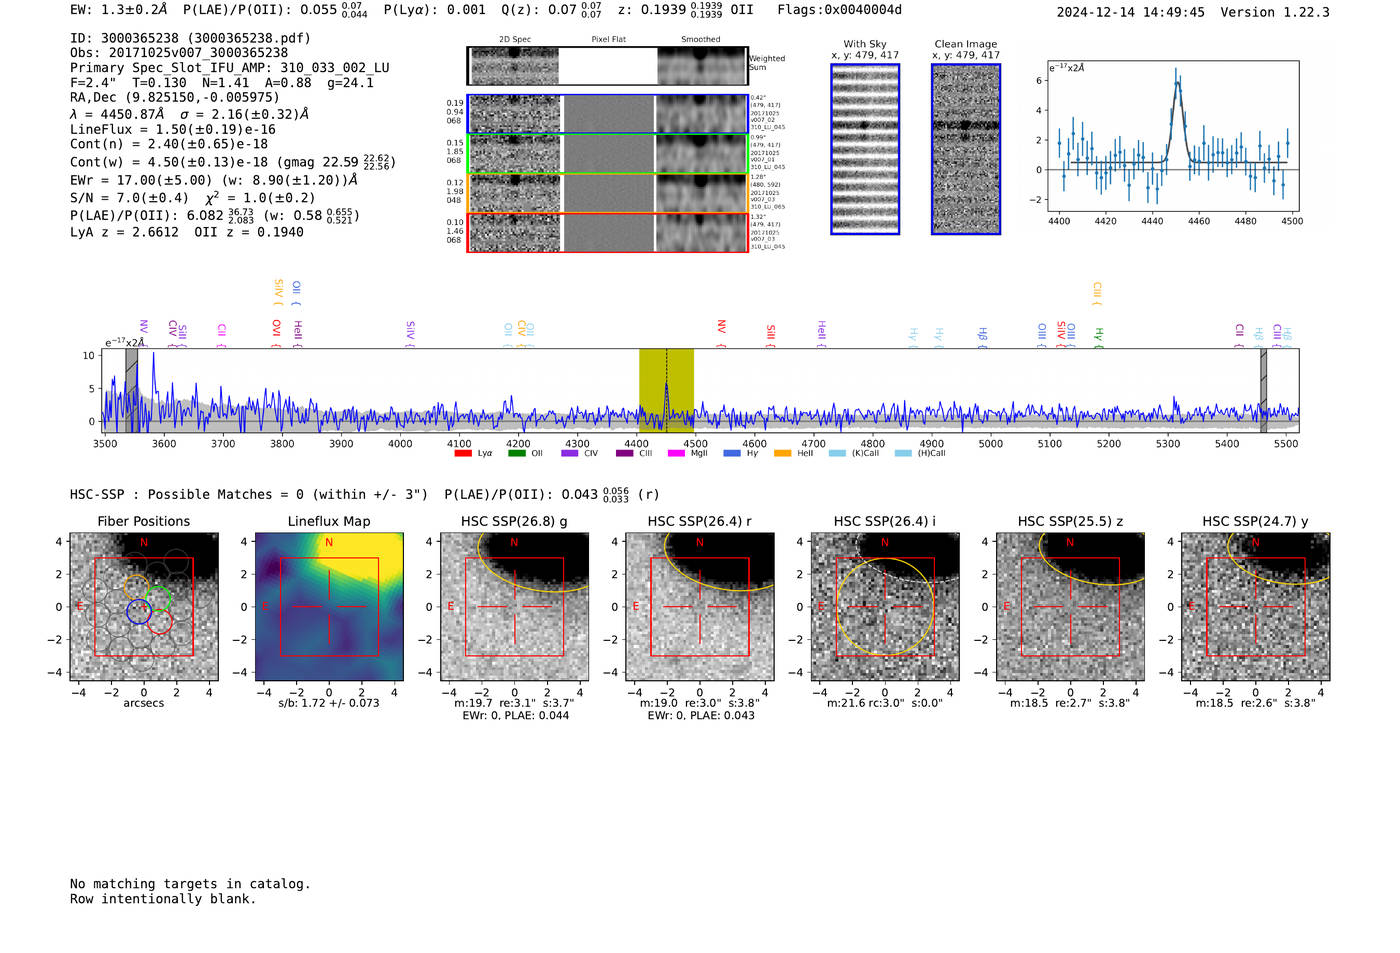Click the green OII legend swatch
Screen dimensions: 1400x953
516,454
